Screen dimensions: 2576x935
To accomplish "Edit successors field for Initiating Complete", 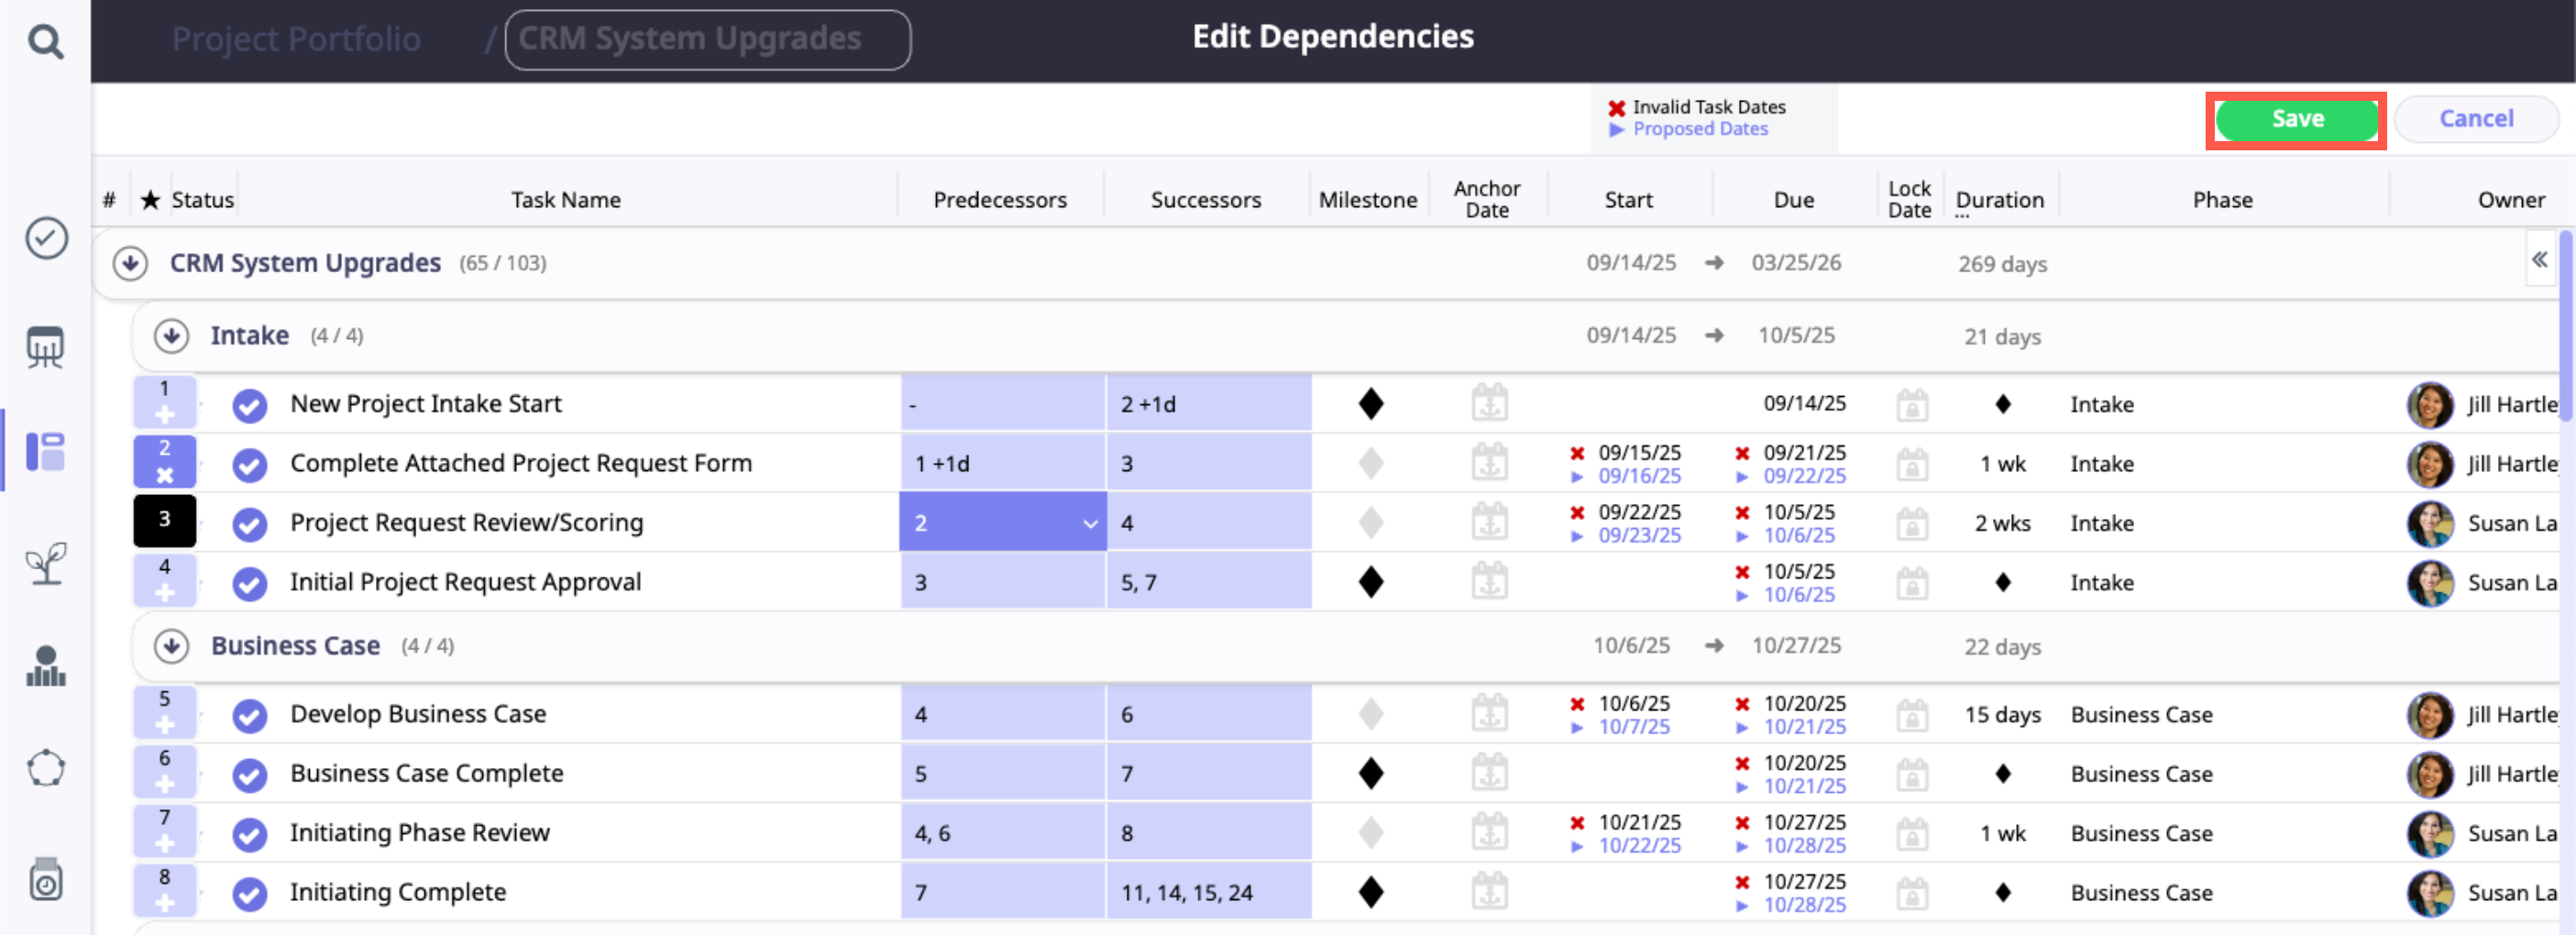I will [1207, 892].
